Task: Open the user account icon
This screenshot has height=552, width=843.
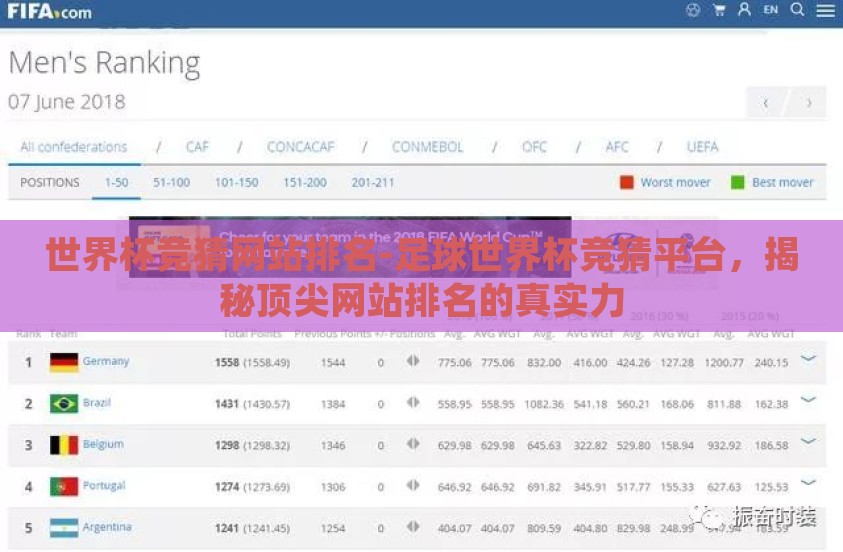Action: 744,10
